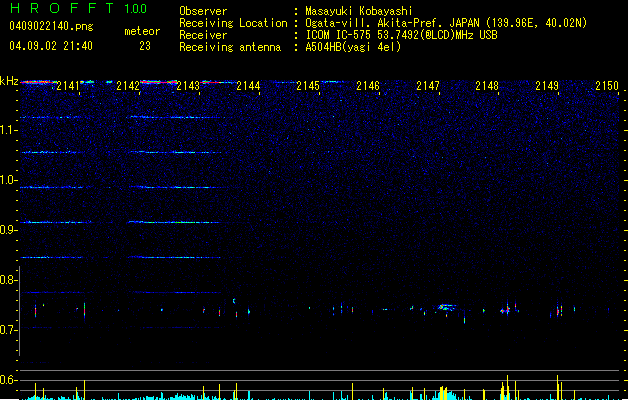Image resolution: width=629 pixels, height=400 pixels.
Task: Click the 2146 time marker
Action: (x=368, y=86)
